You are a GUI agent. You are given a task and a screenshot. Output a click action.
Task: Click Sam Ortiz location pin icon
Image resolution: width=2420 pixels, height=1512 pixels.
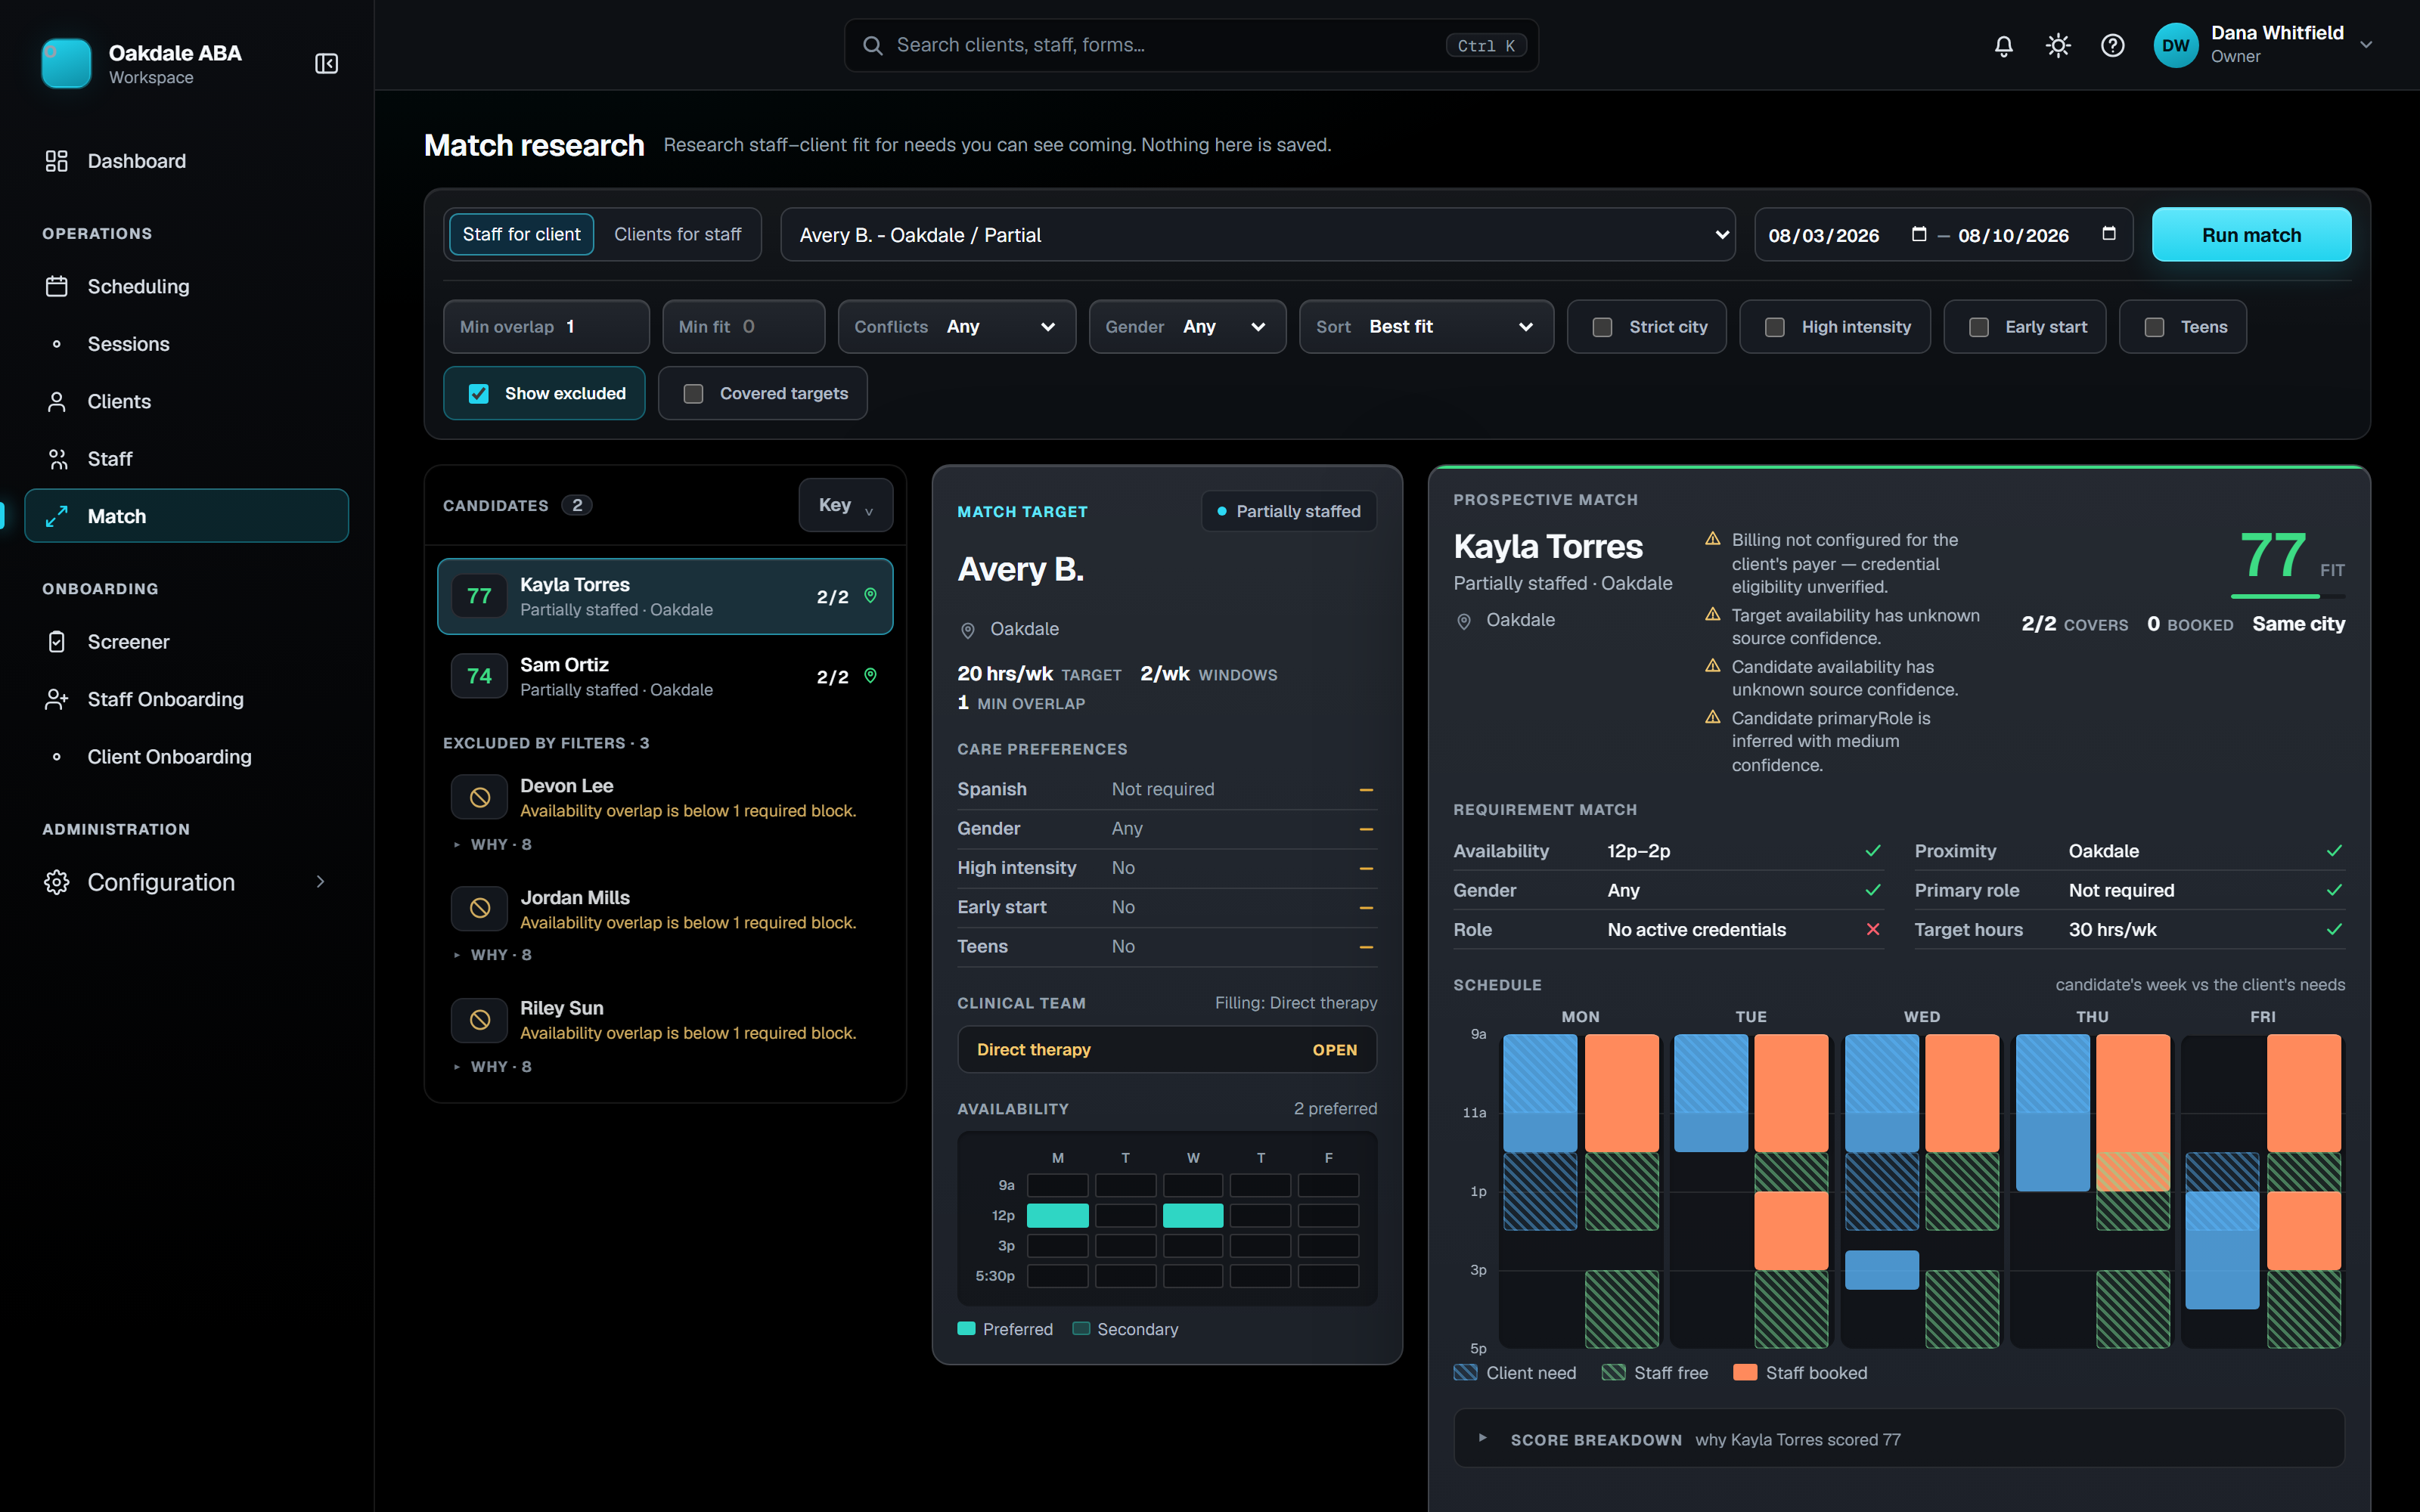[870, 676]
